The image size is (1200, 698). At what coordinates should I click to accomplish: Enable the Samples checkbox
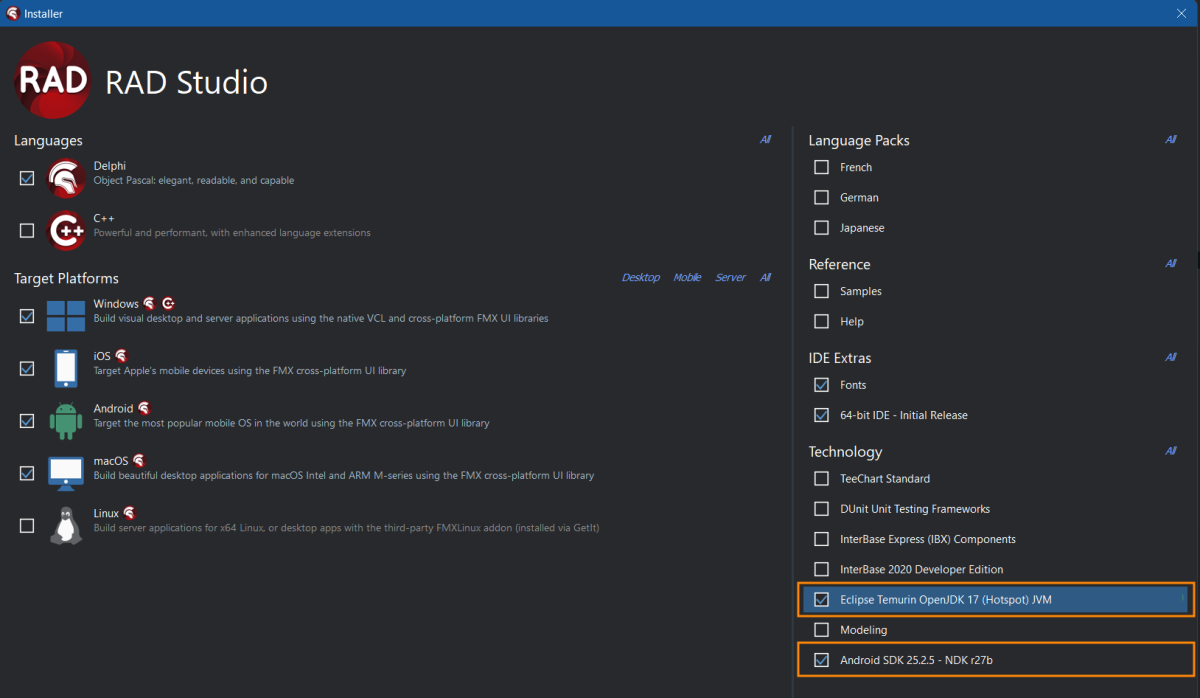822,291
